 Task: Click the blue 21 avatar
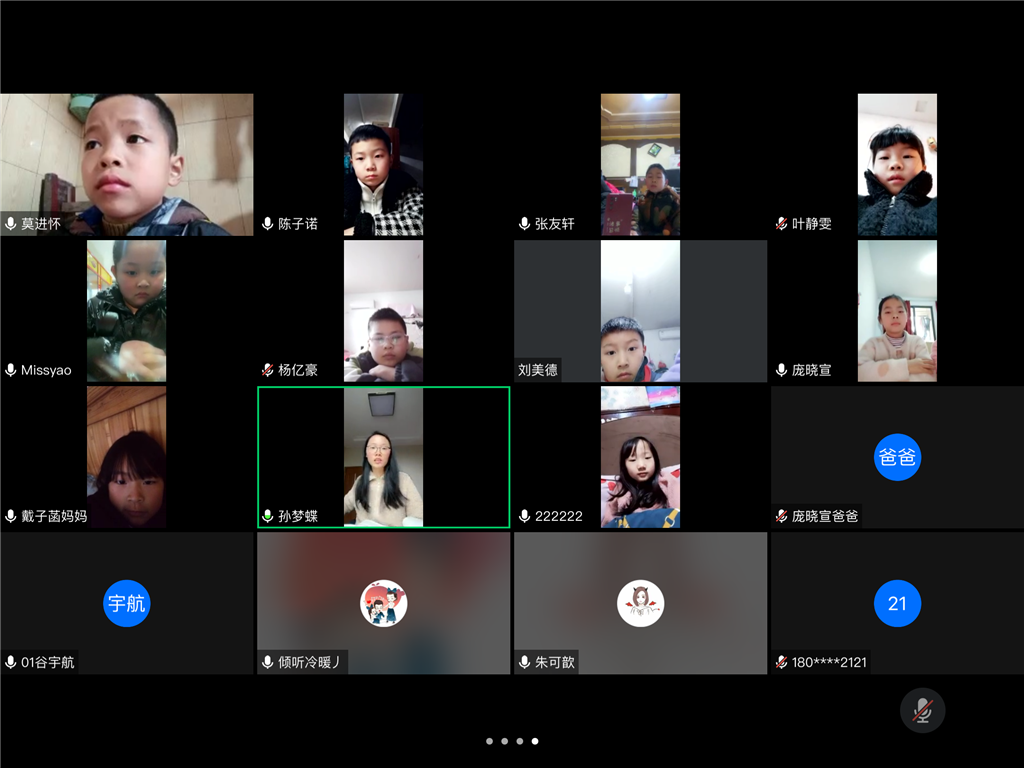coord(897,603)
